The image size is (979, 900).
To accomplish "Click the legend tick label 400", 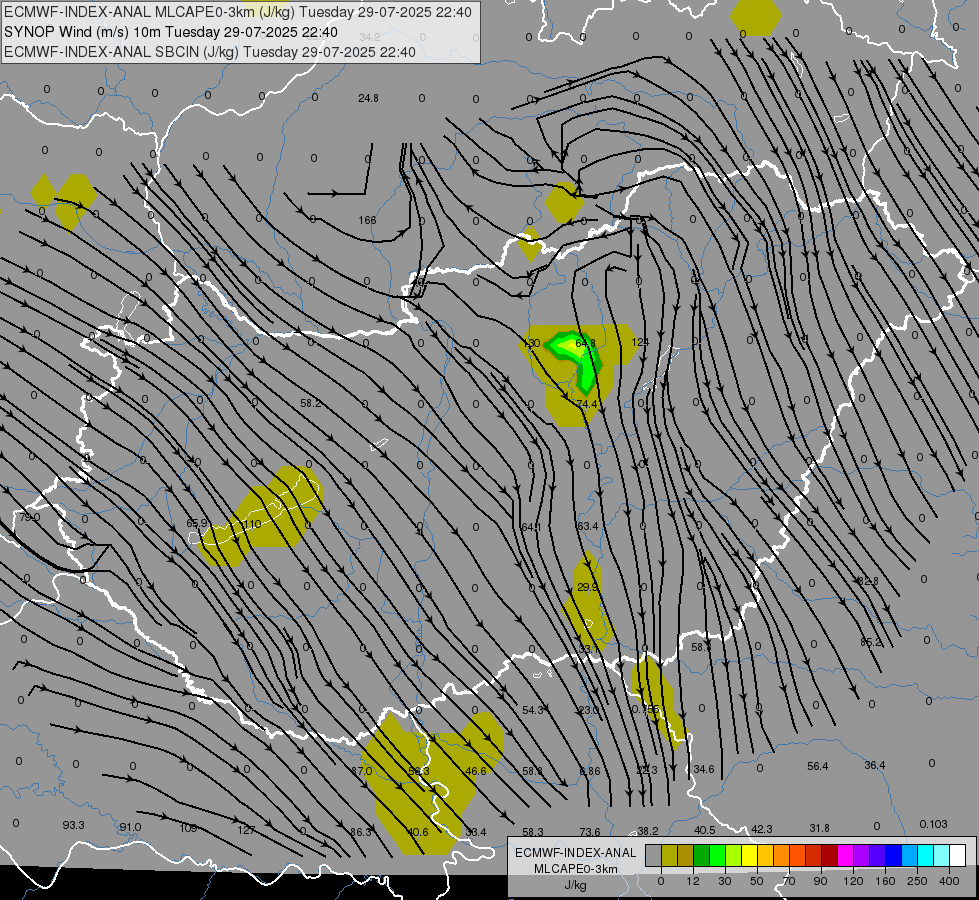I will point(949,881).
